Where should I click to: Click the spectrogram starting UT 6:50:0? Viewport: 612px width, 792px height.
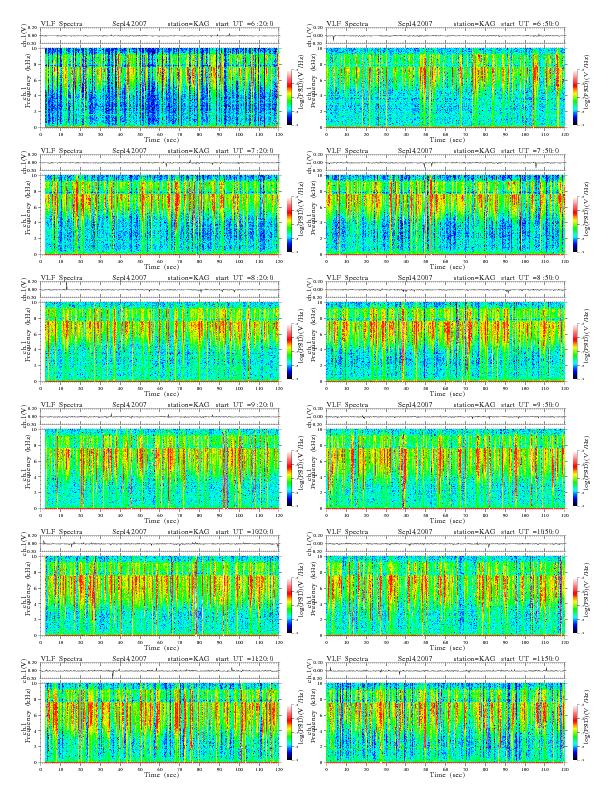(x=445, y=88)
